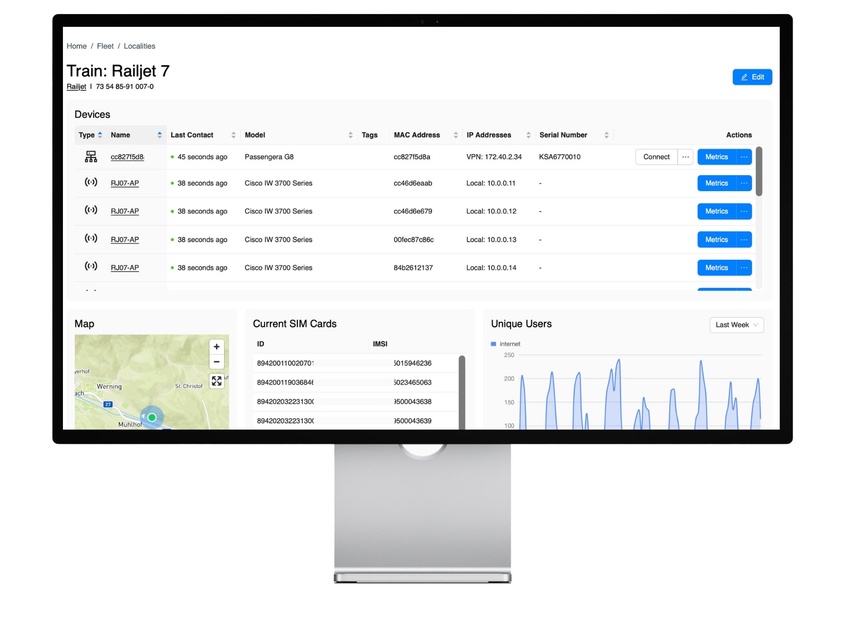Click the Devices table vertical scrollbar
Image resolution: width=845 pixels, height=634 pixels.
click(759, 171)
